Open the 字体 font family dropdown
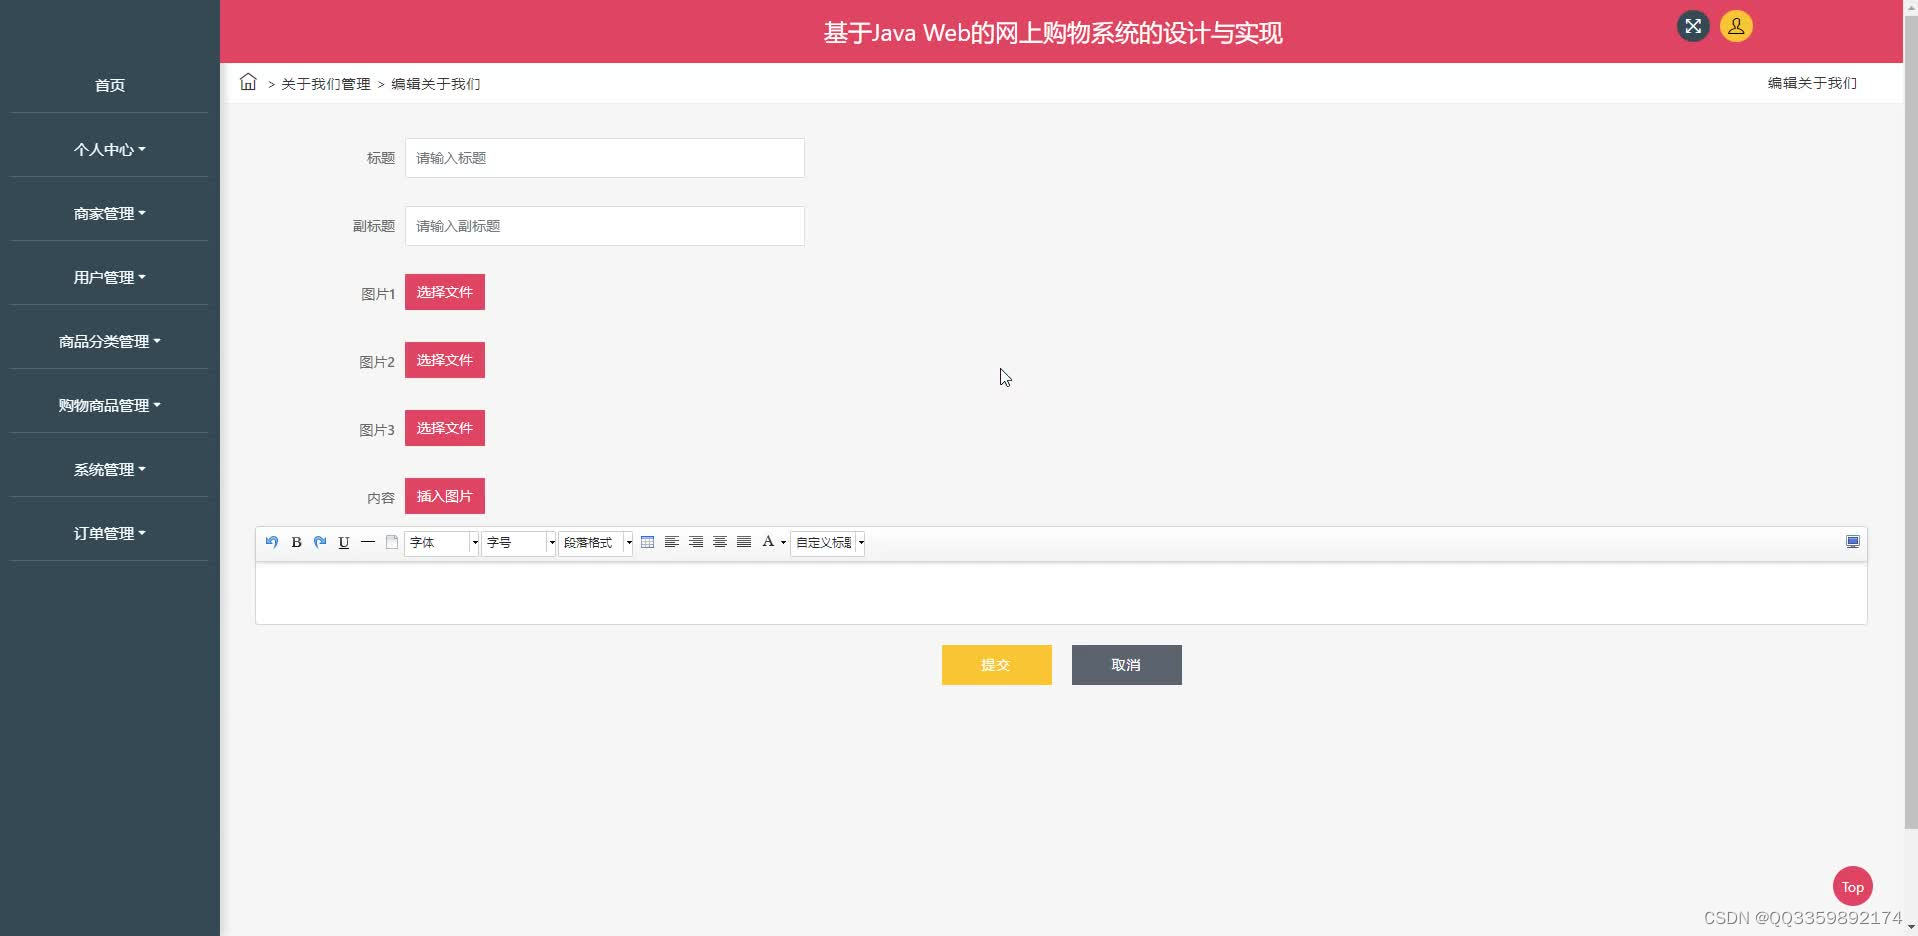 click(x=441, y=542)
